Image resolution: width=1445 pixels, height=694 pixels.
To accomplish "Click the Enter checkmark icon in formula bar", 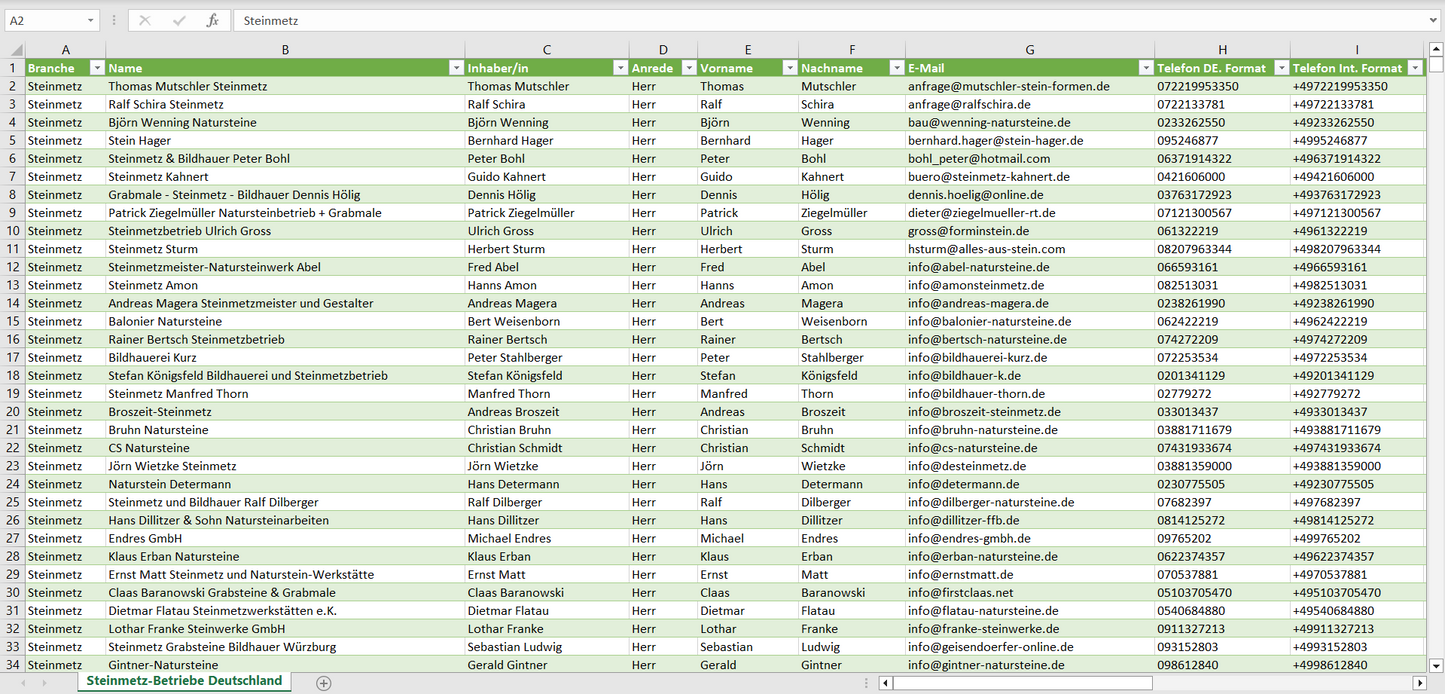I will click(x=179, y=20).
